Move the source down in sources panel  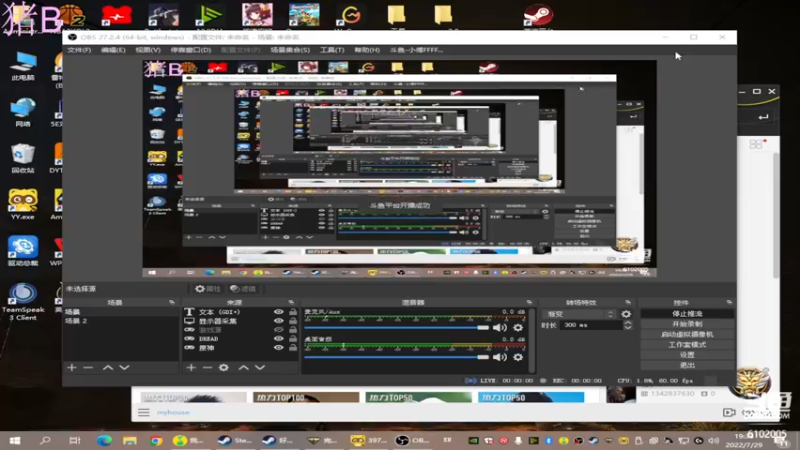coord(260,367)
